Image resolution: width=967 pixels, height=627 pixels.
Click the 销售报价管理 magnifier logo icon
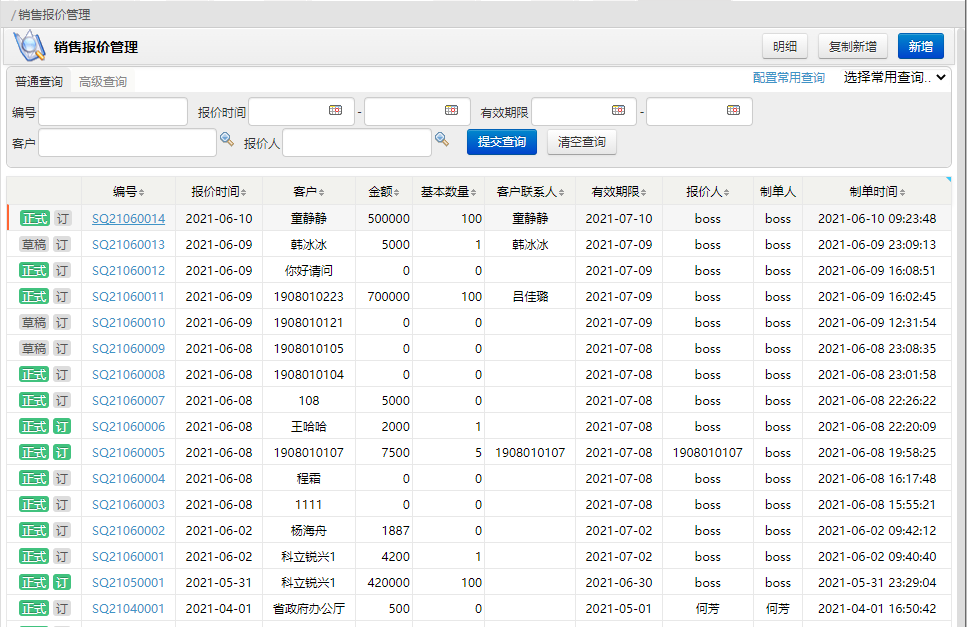pyautogui.click(x=30, y=46)
